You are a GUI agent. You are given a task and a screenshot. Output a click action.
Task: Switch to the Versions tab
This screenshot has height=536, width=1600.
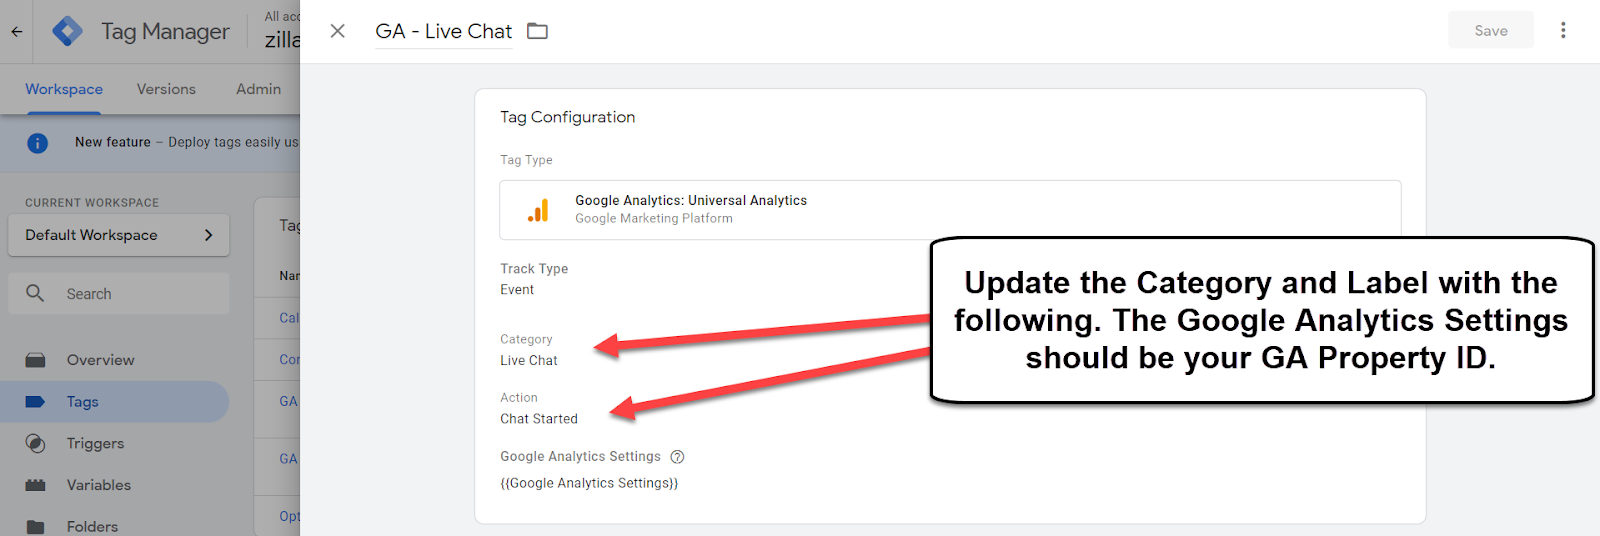pos(166,89)
